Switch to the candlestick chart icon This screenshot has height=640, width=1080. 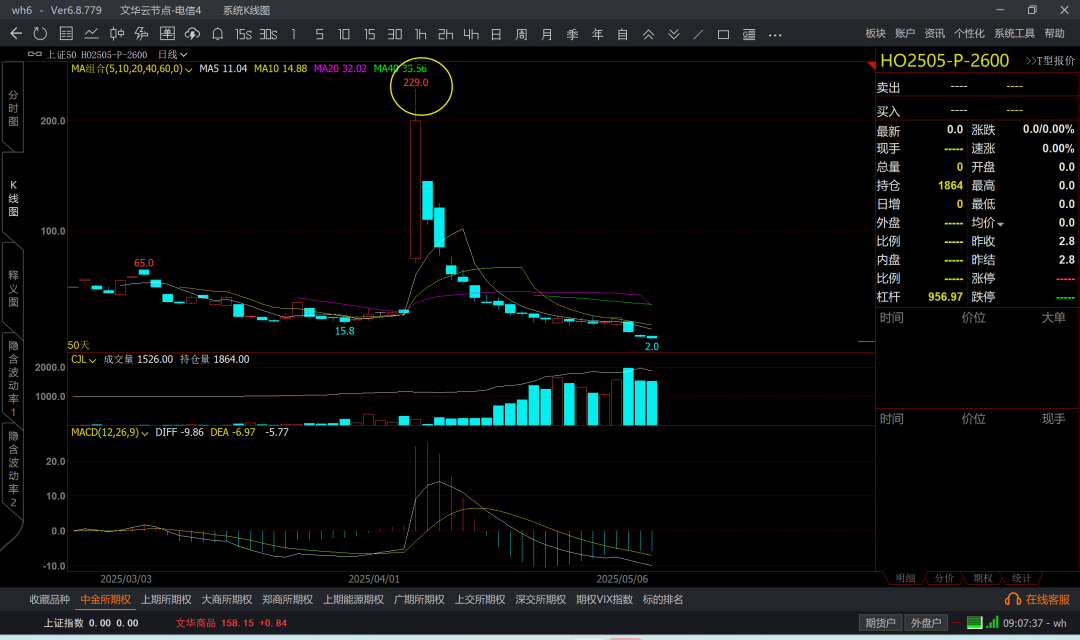coord(117,34)
